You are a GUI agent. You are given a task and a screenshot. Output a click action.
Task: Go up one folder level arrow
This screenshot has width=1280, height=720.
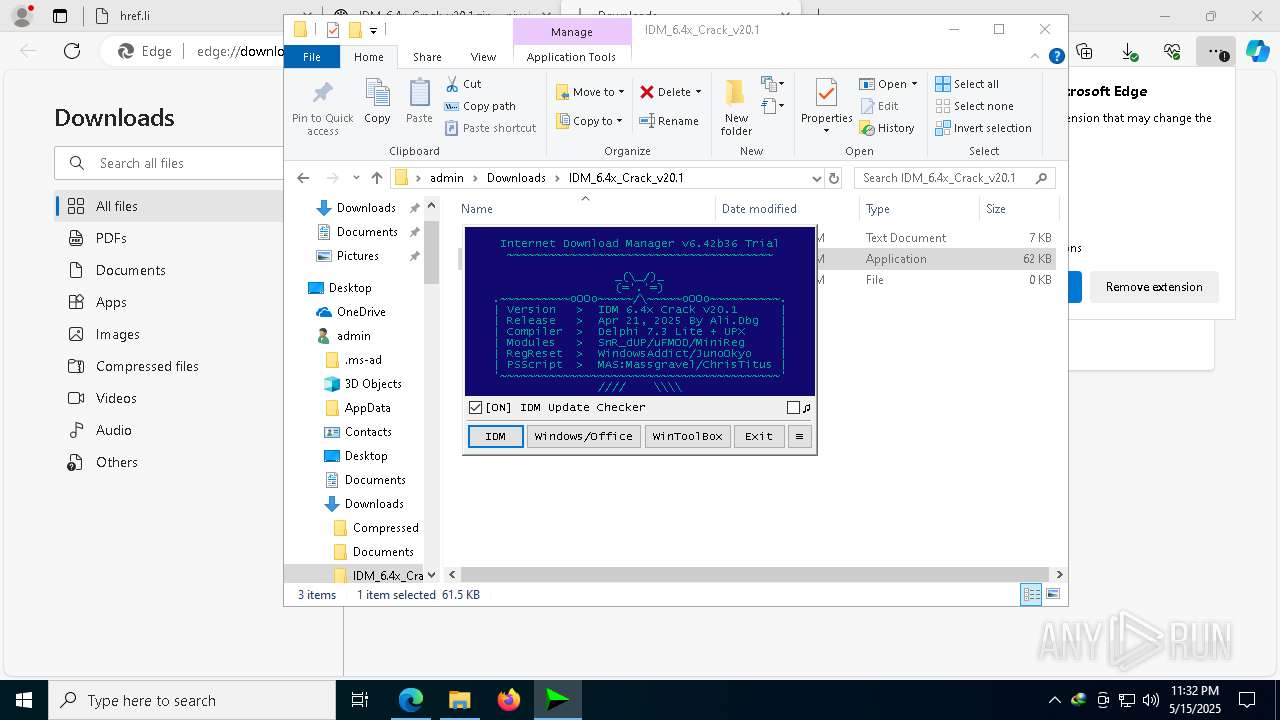pyautogui.click(x=376, y=178)
